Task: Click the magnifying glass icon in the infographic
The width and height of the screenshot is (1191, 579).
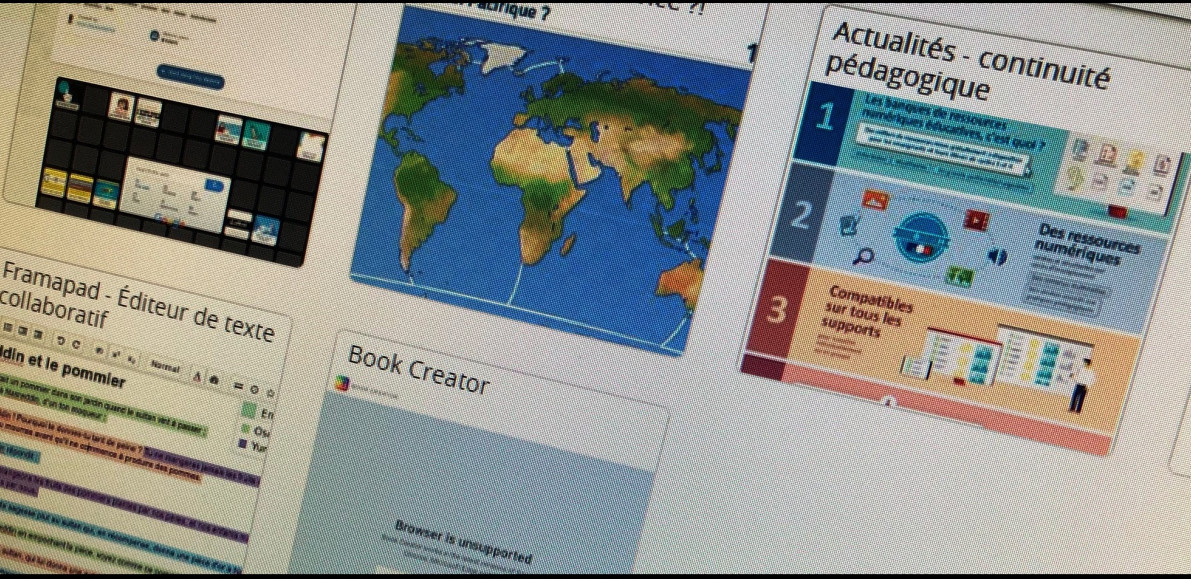Action: (862, 257)
